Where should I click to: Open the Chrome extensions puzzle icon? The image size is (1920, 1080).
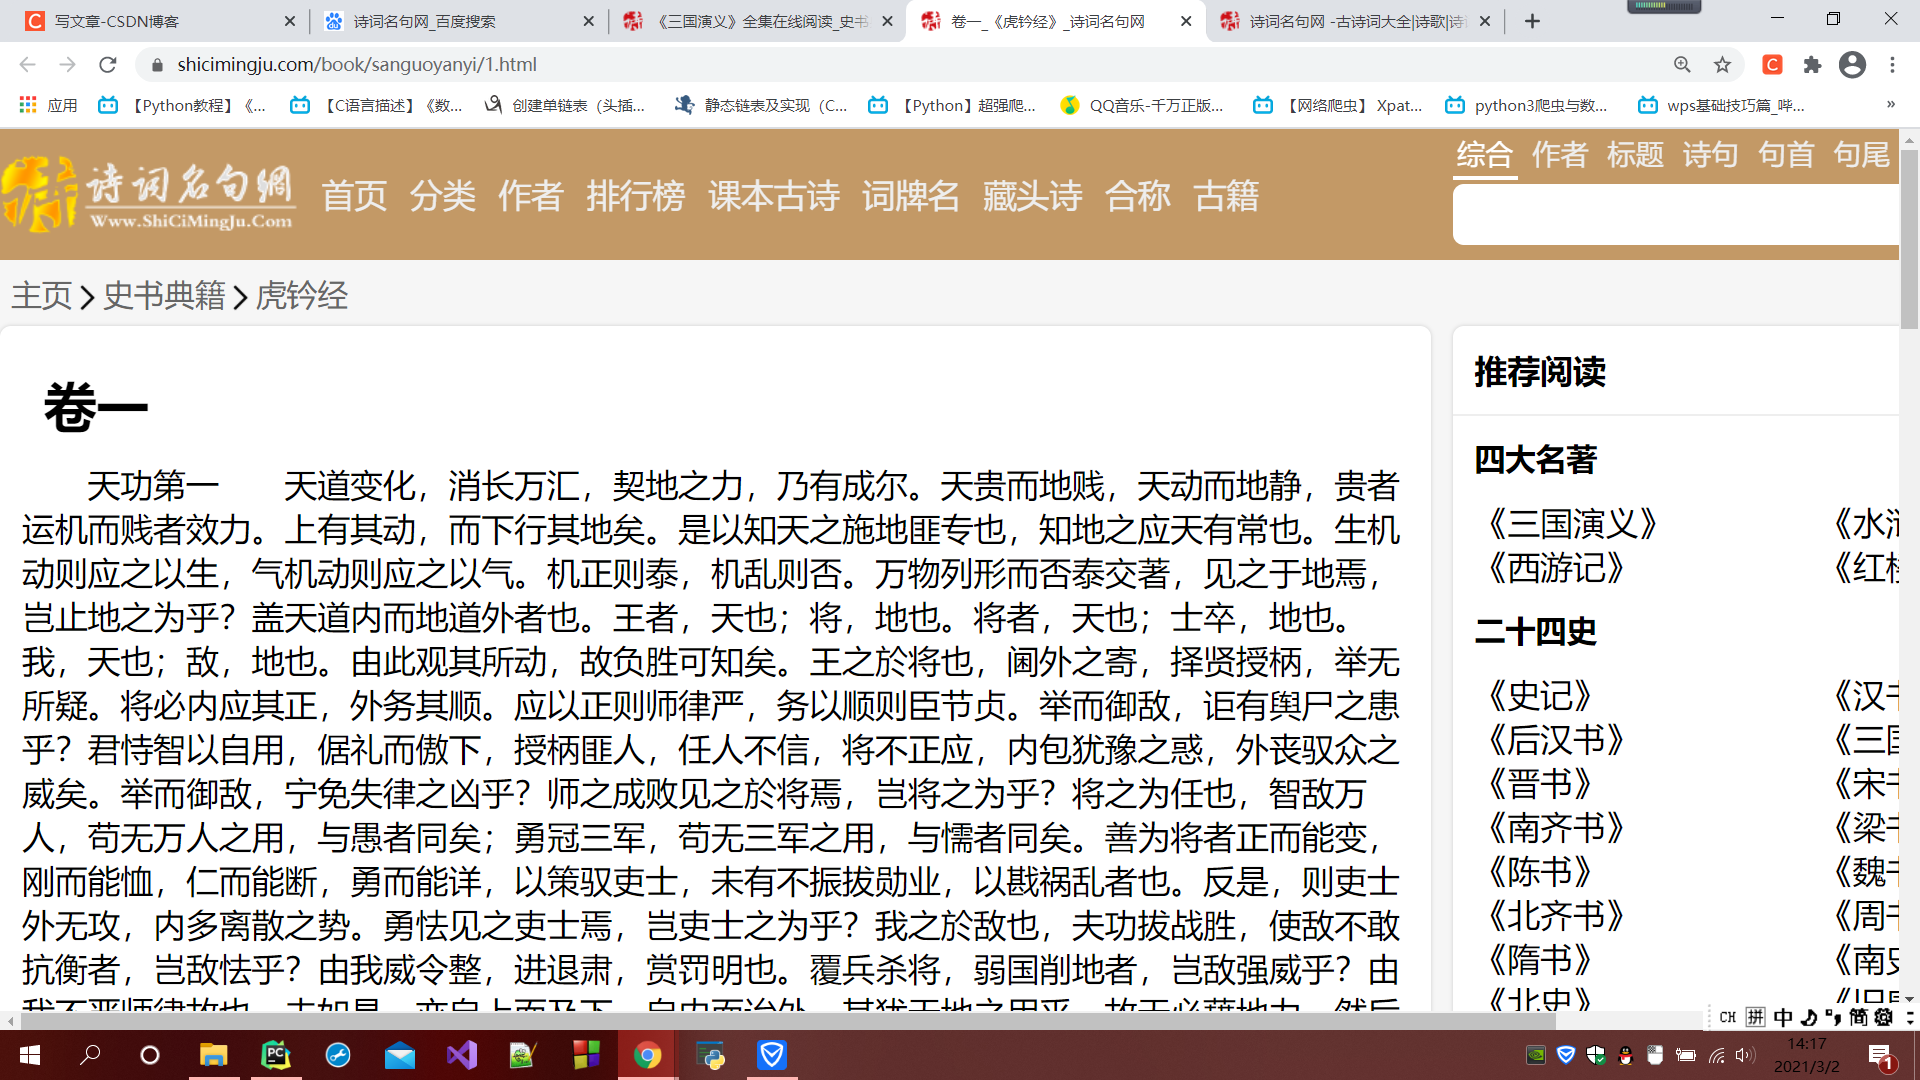1813,64
